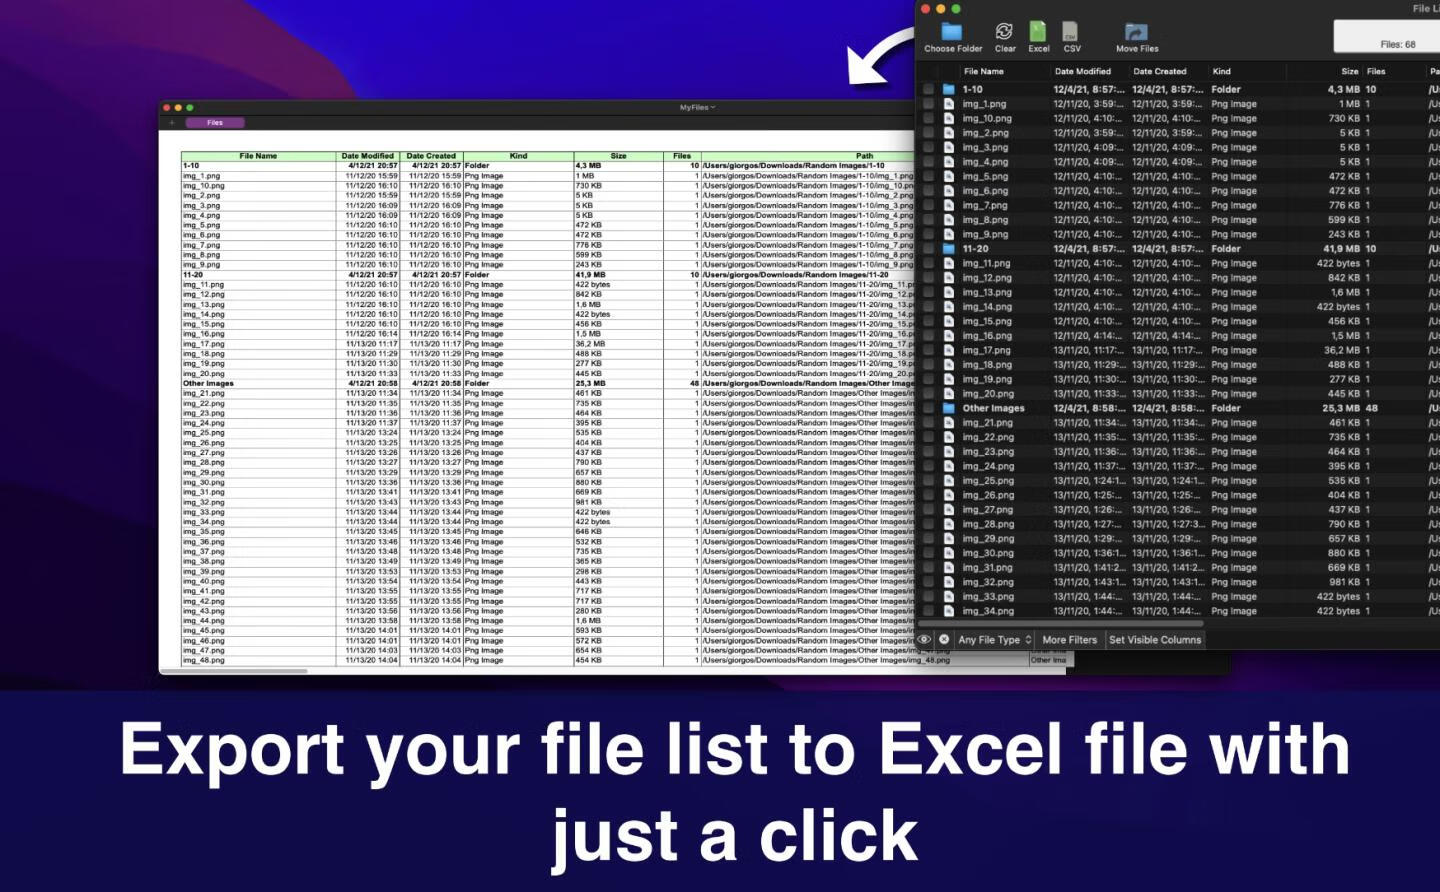Sort by the File Name column header
The height and width of the screenshot is (892, 1440).
click(x=983, y=72)
